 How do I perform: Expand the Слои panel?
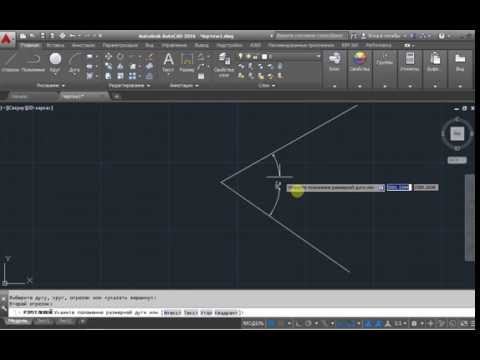pyautogui.click(x=266, y=86)
